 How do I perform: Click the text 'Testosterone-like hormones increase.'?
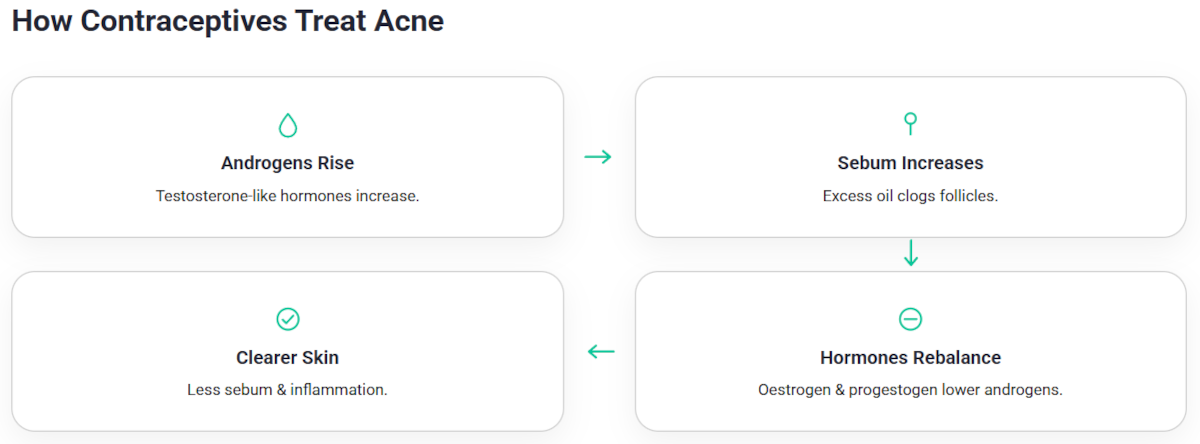[x=288, y=196]
